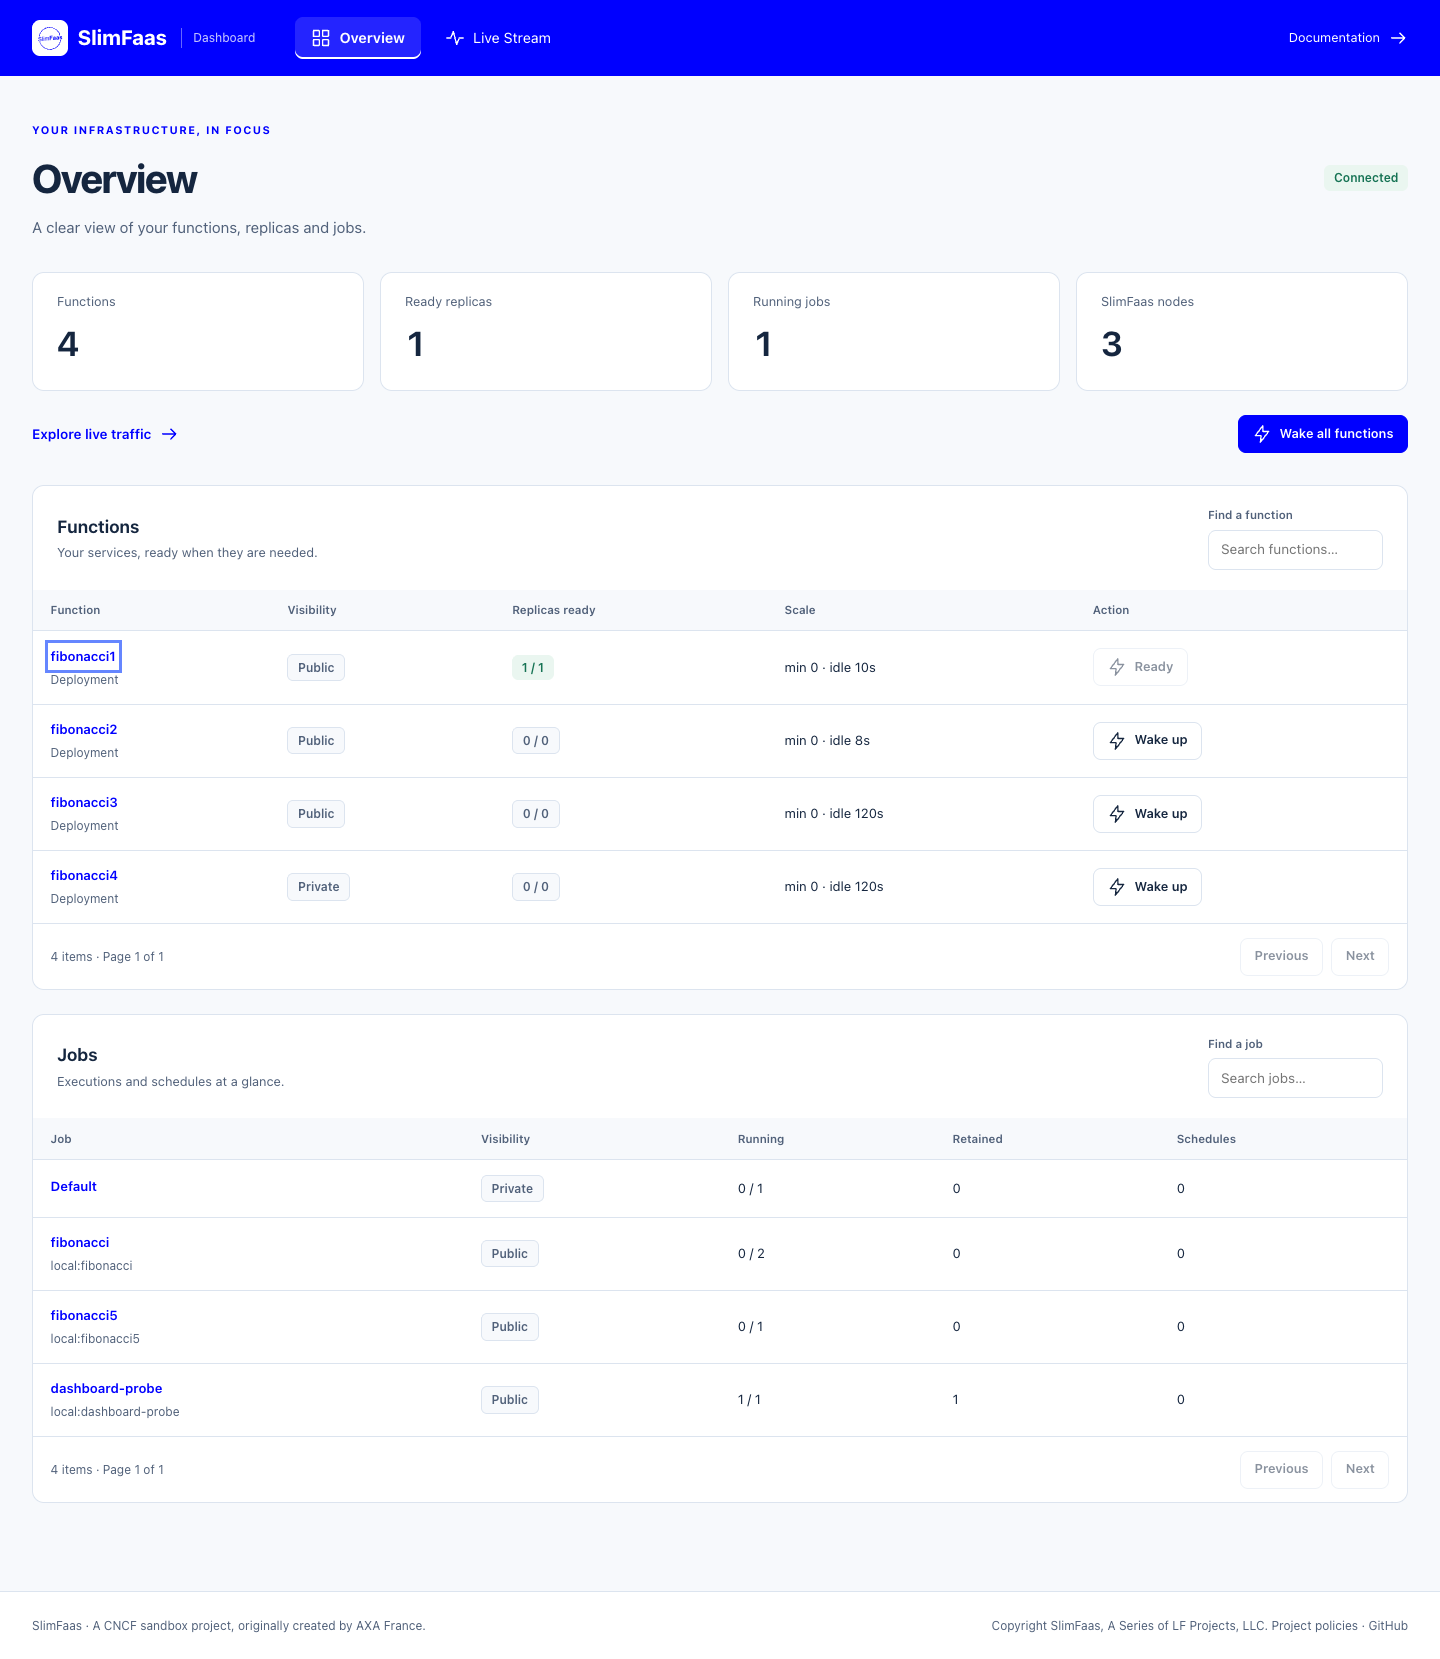Viewport: 1440px width, 1659px height.
Task: Open the dashboard-probe job link
Action: (106, 1389)
